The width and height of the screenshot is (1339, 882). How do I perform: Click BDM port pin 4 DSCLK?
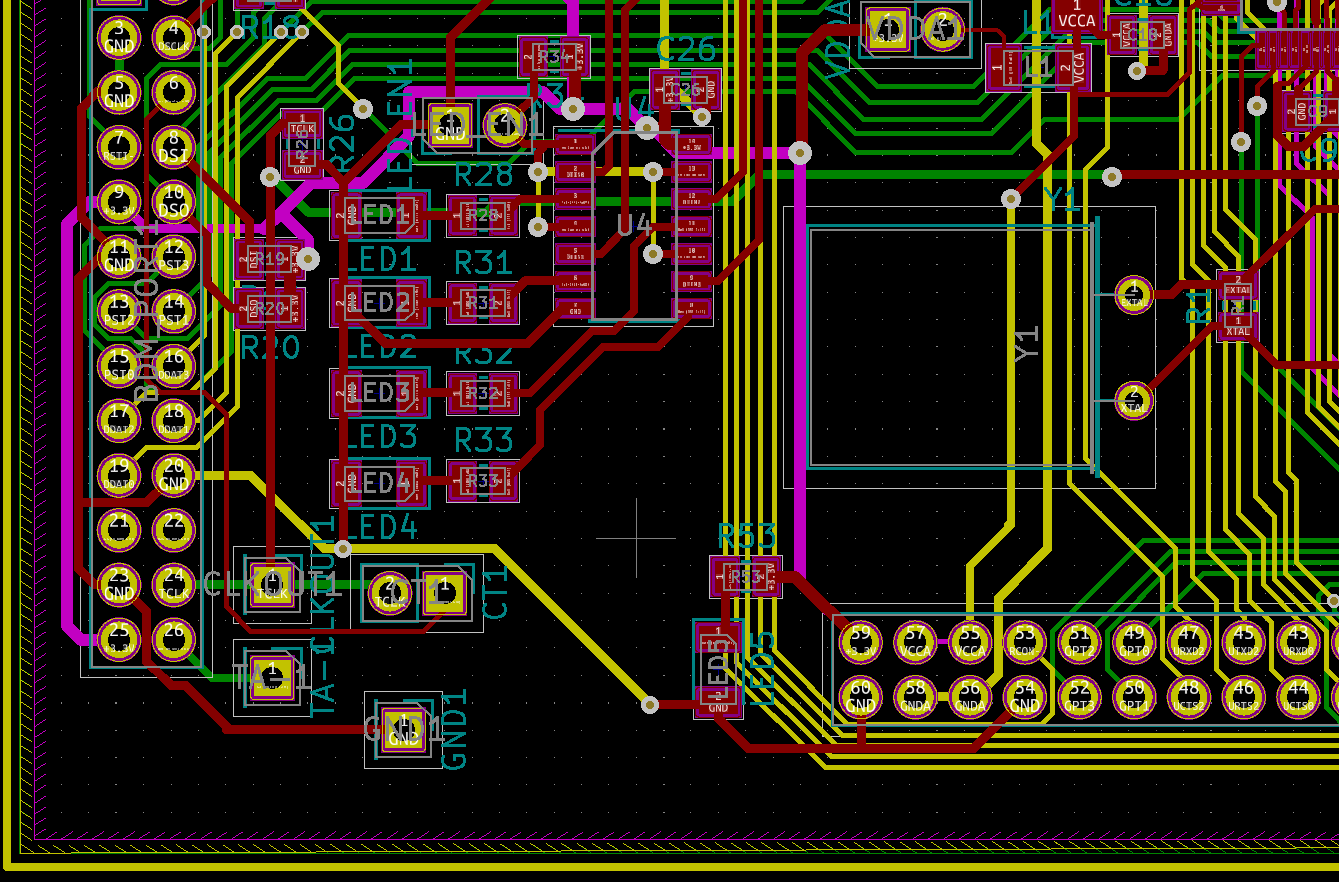point(174,37)
